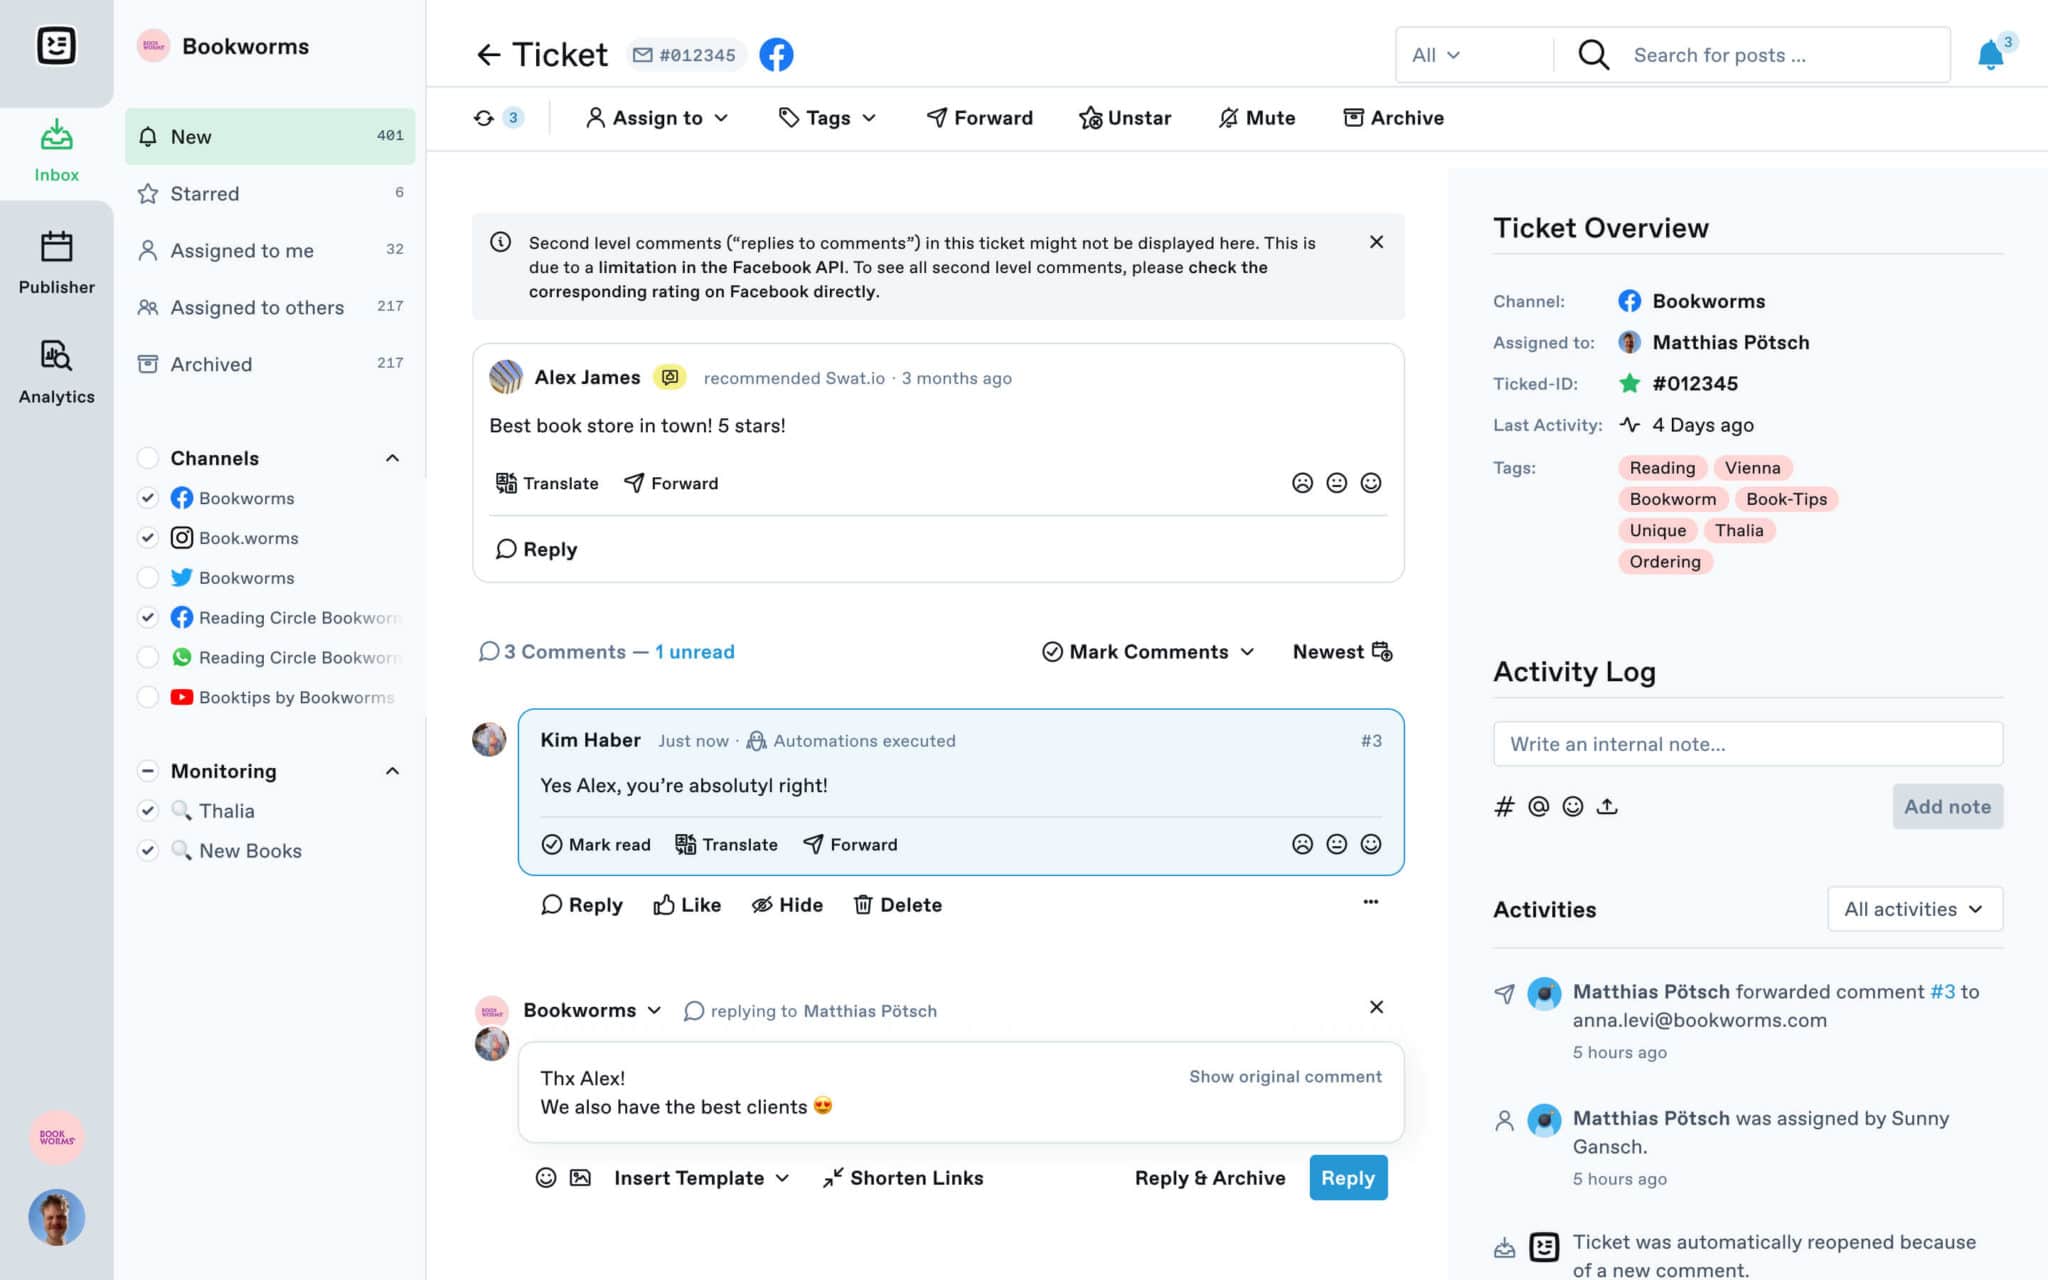The image size is (2048, 1280).
Task: Insert a hashtag in the internal note
Action: point(1504,806)
